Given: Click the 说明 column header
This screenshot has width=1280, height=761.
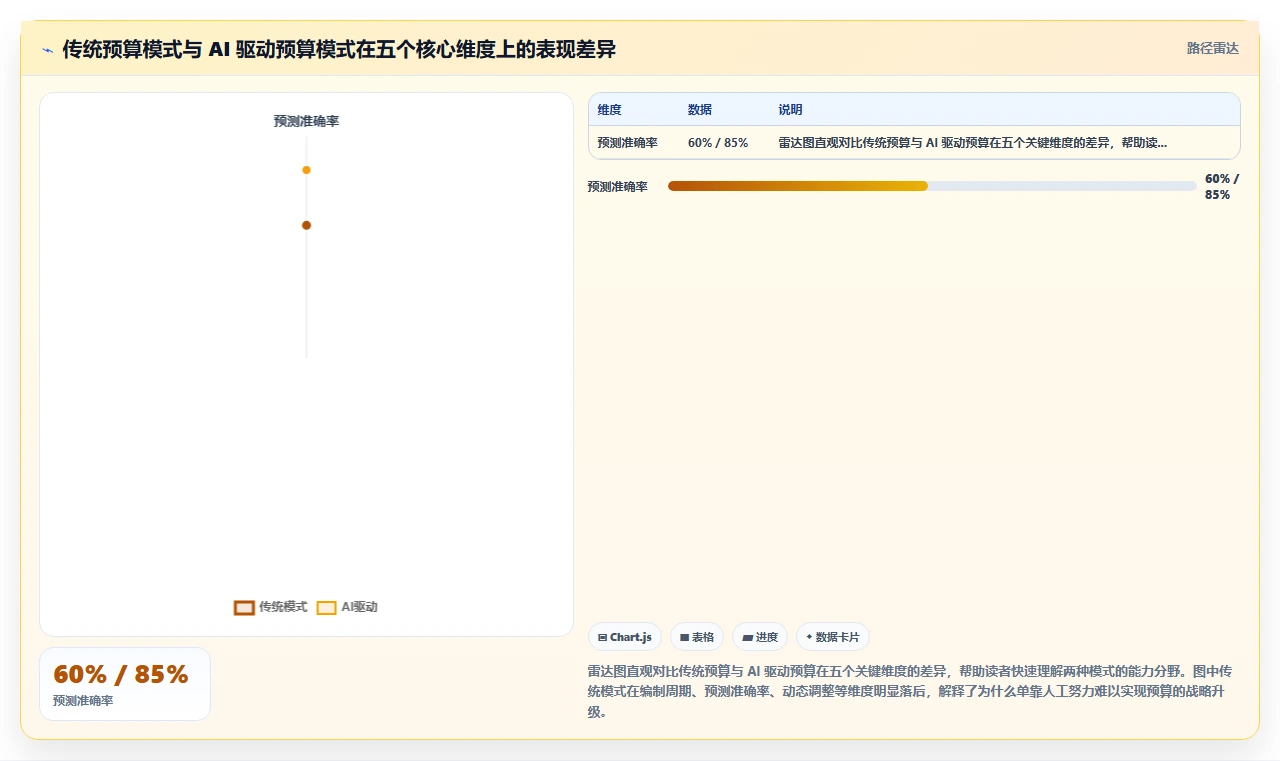Looking at the screenshot, I should [790, 110].
